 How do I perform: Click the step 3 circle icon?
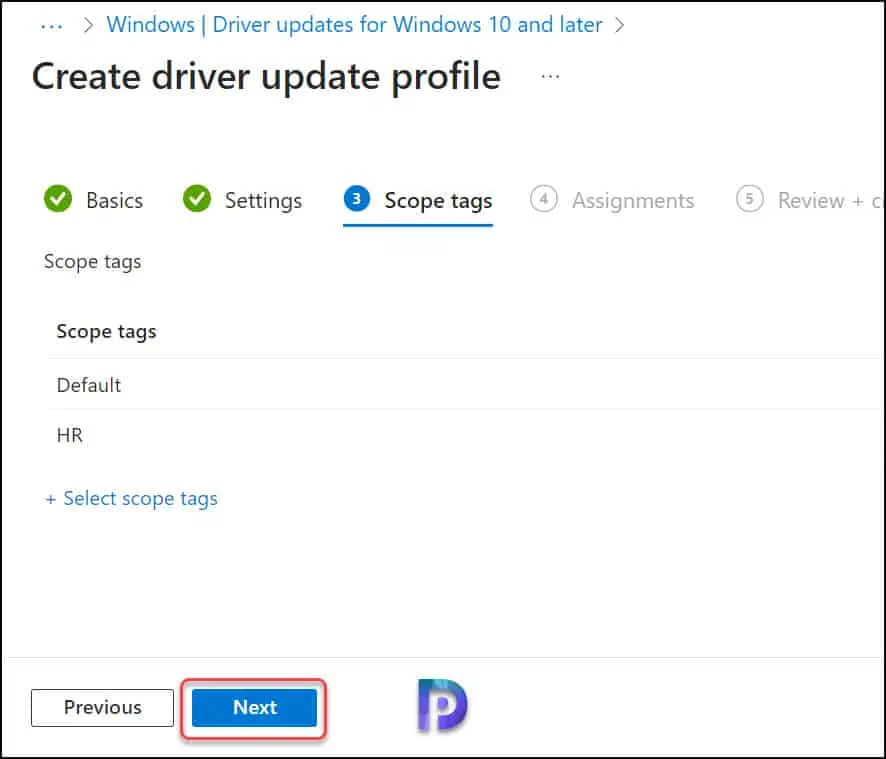coord(357,198)
